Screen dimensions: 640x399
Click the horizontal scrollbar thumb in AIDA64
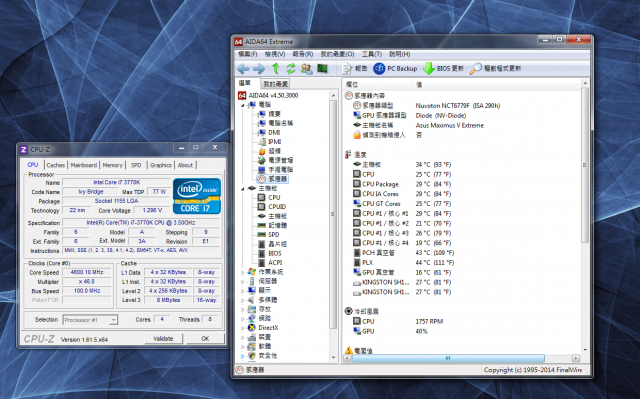tap(448, 358)
